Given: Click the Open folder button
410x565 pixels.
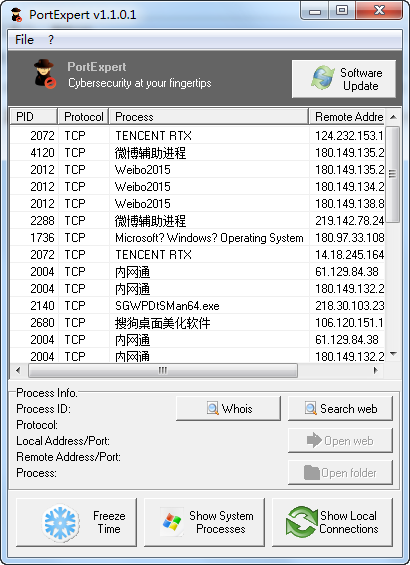Looking at the screenshot, I should [x=340, y=472].
